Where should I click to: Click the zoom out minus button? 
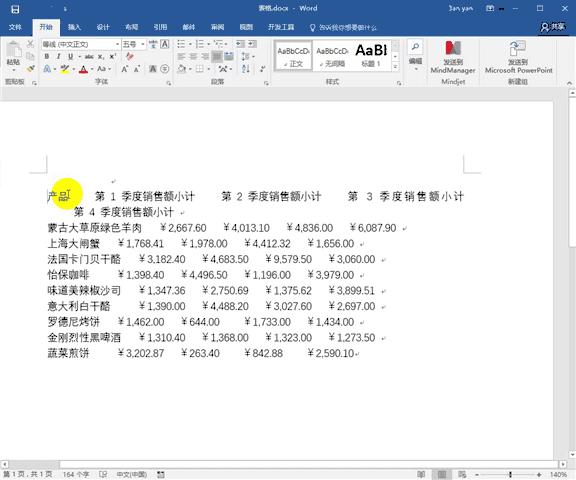click(x=476, y=474)
